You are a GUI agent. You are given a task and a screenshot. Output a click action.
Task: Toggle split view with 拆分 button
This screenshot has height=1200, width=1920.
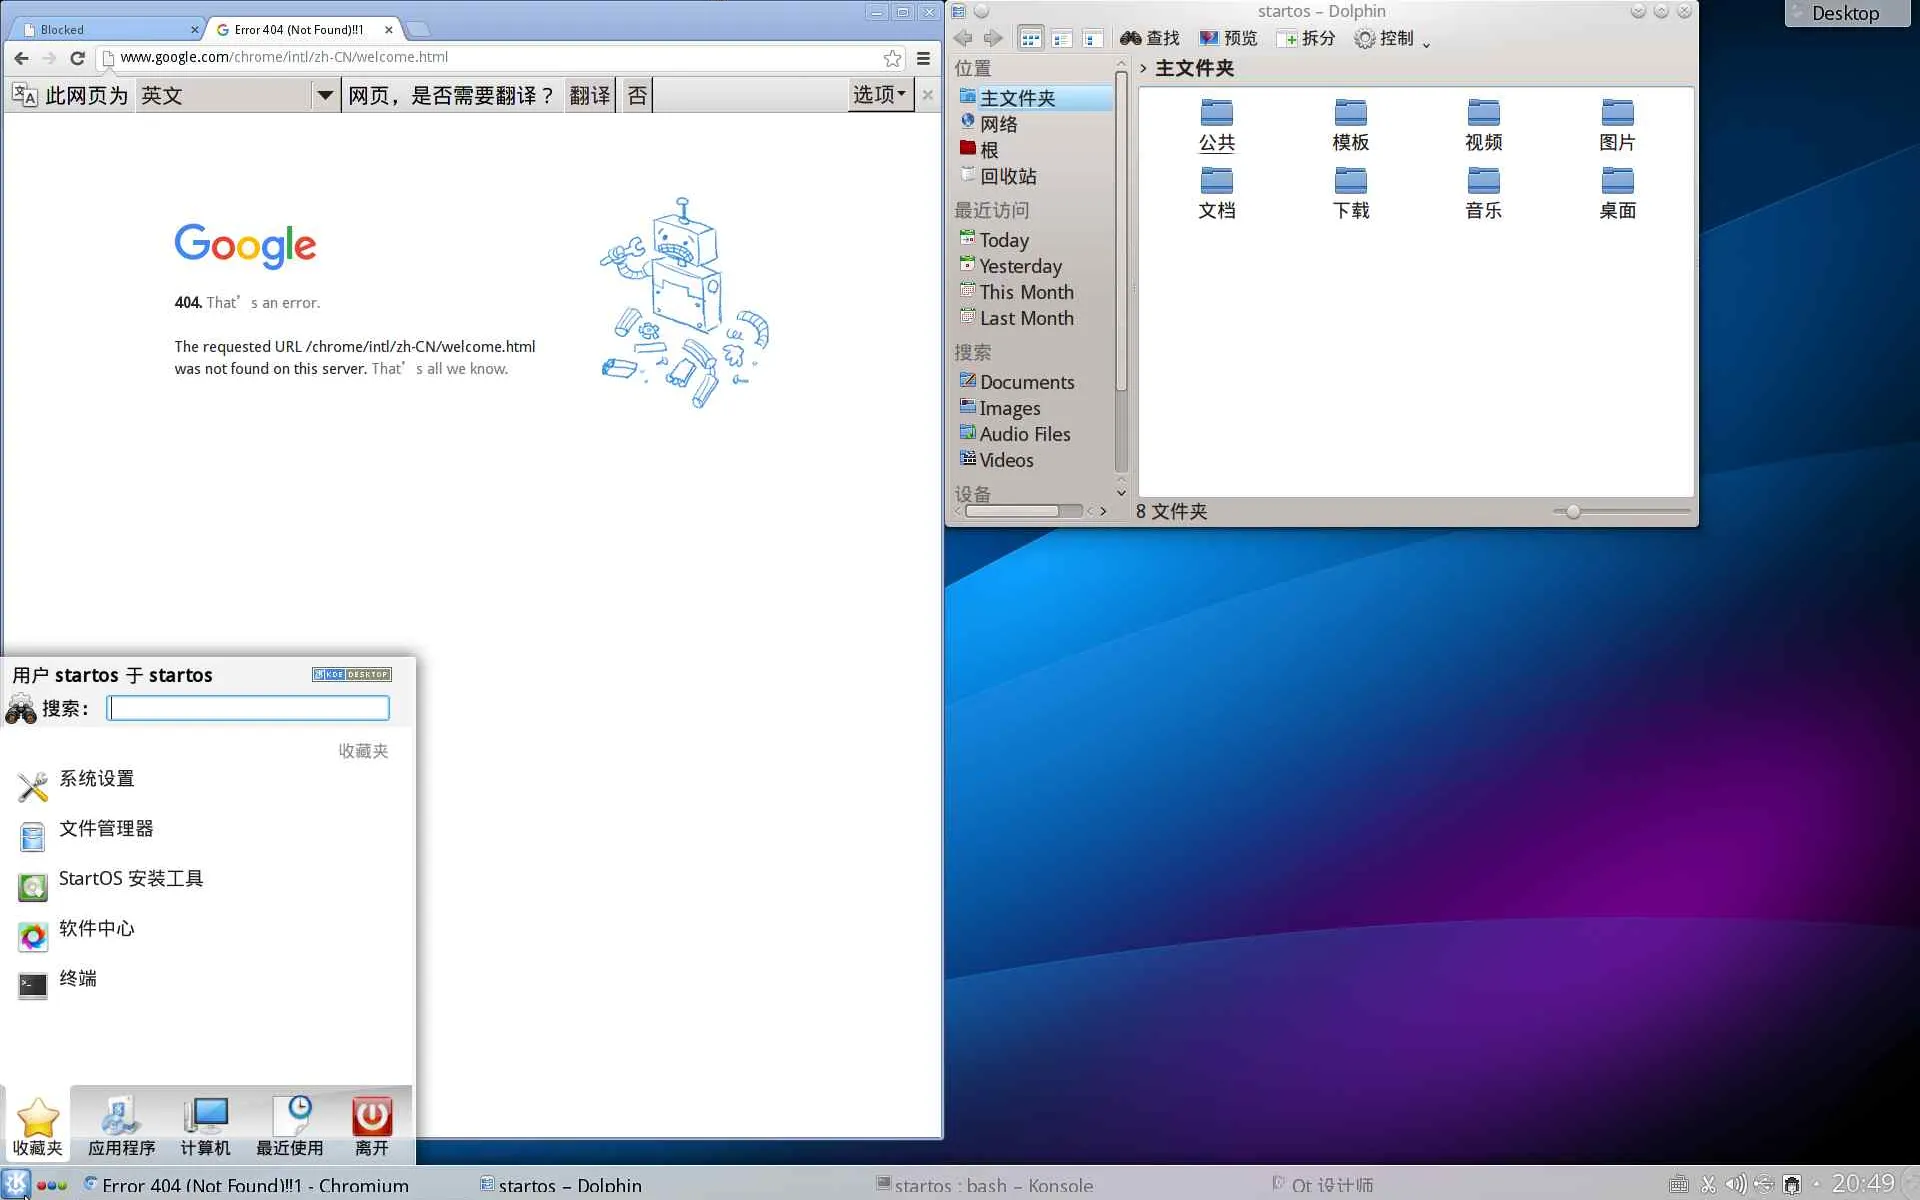pos(1306,38)
